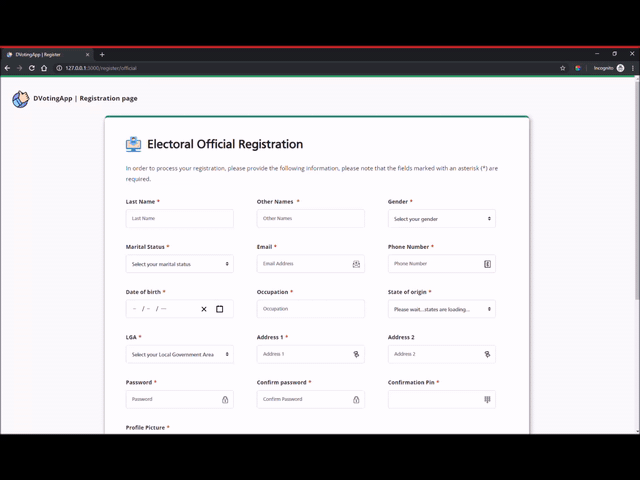This screenshot has height=480, width=640.
Task: Open the Gender dropdown
Action: 442,219
